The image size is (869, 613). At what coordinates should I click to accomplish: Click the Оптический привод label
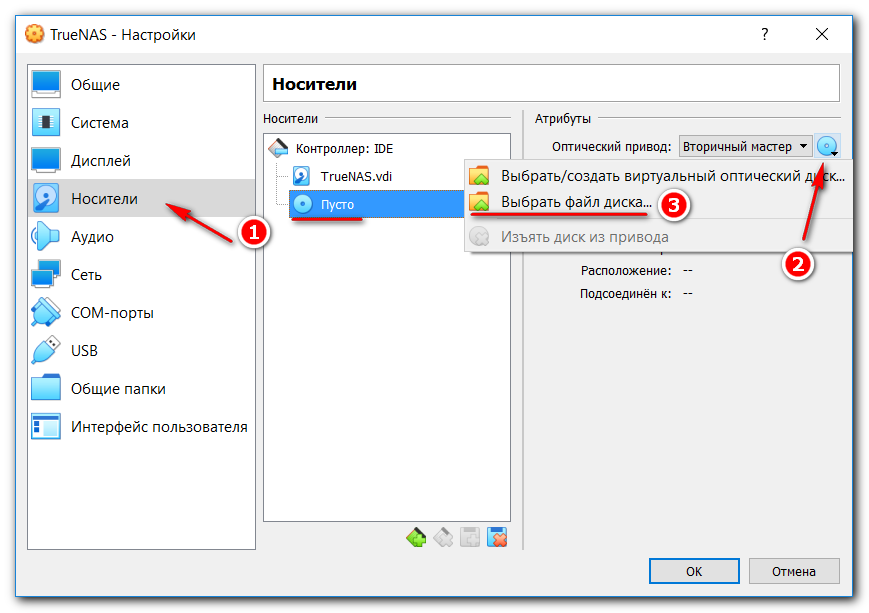click(611, 147)
